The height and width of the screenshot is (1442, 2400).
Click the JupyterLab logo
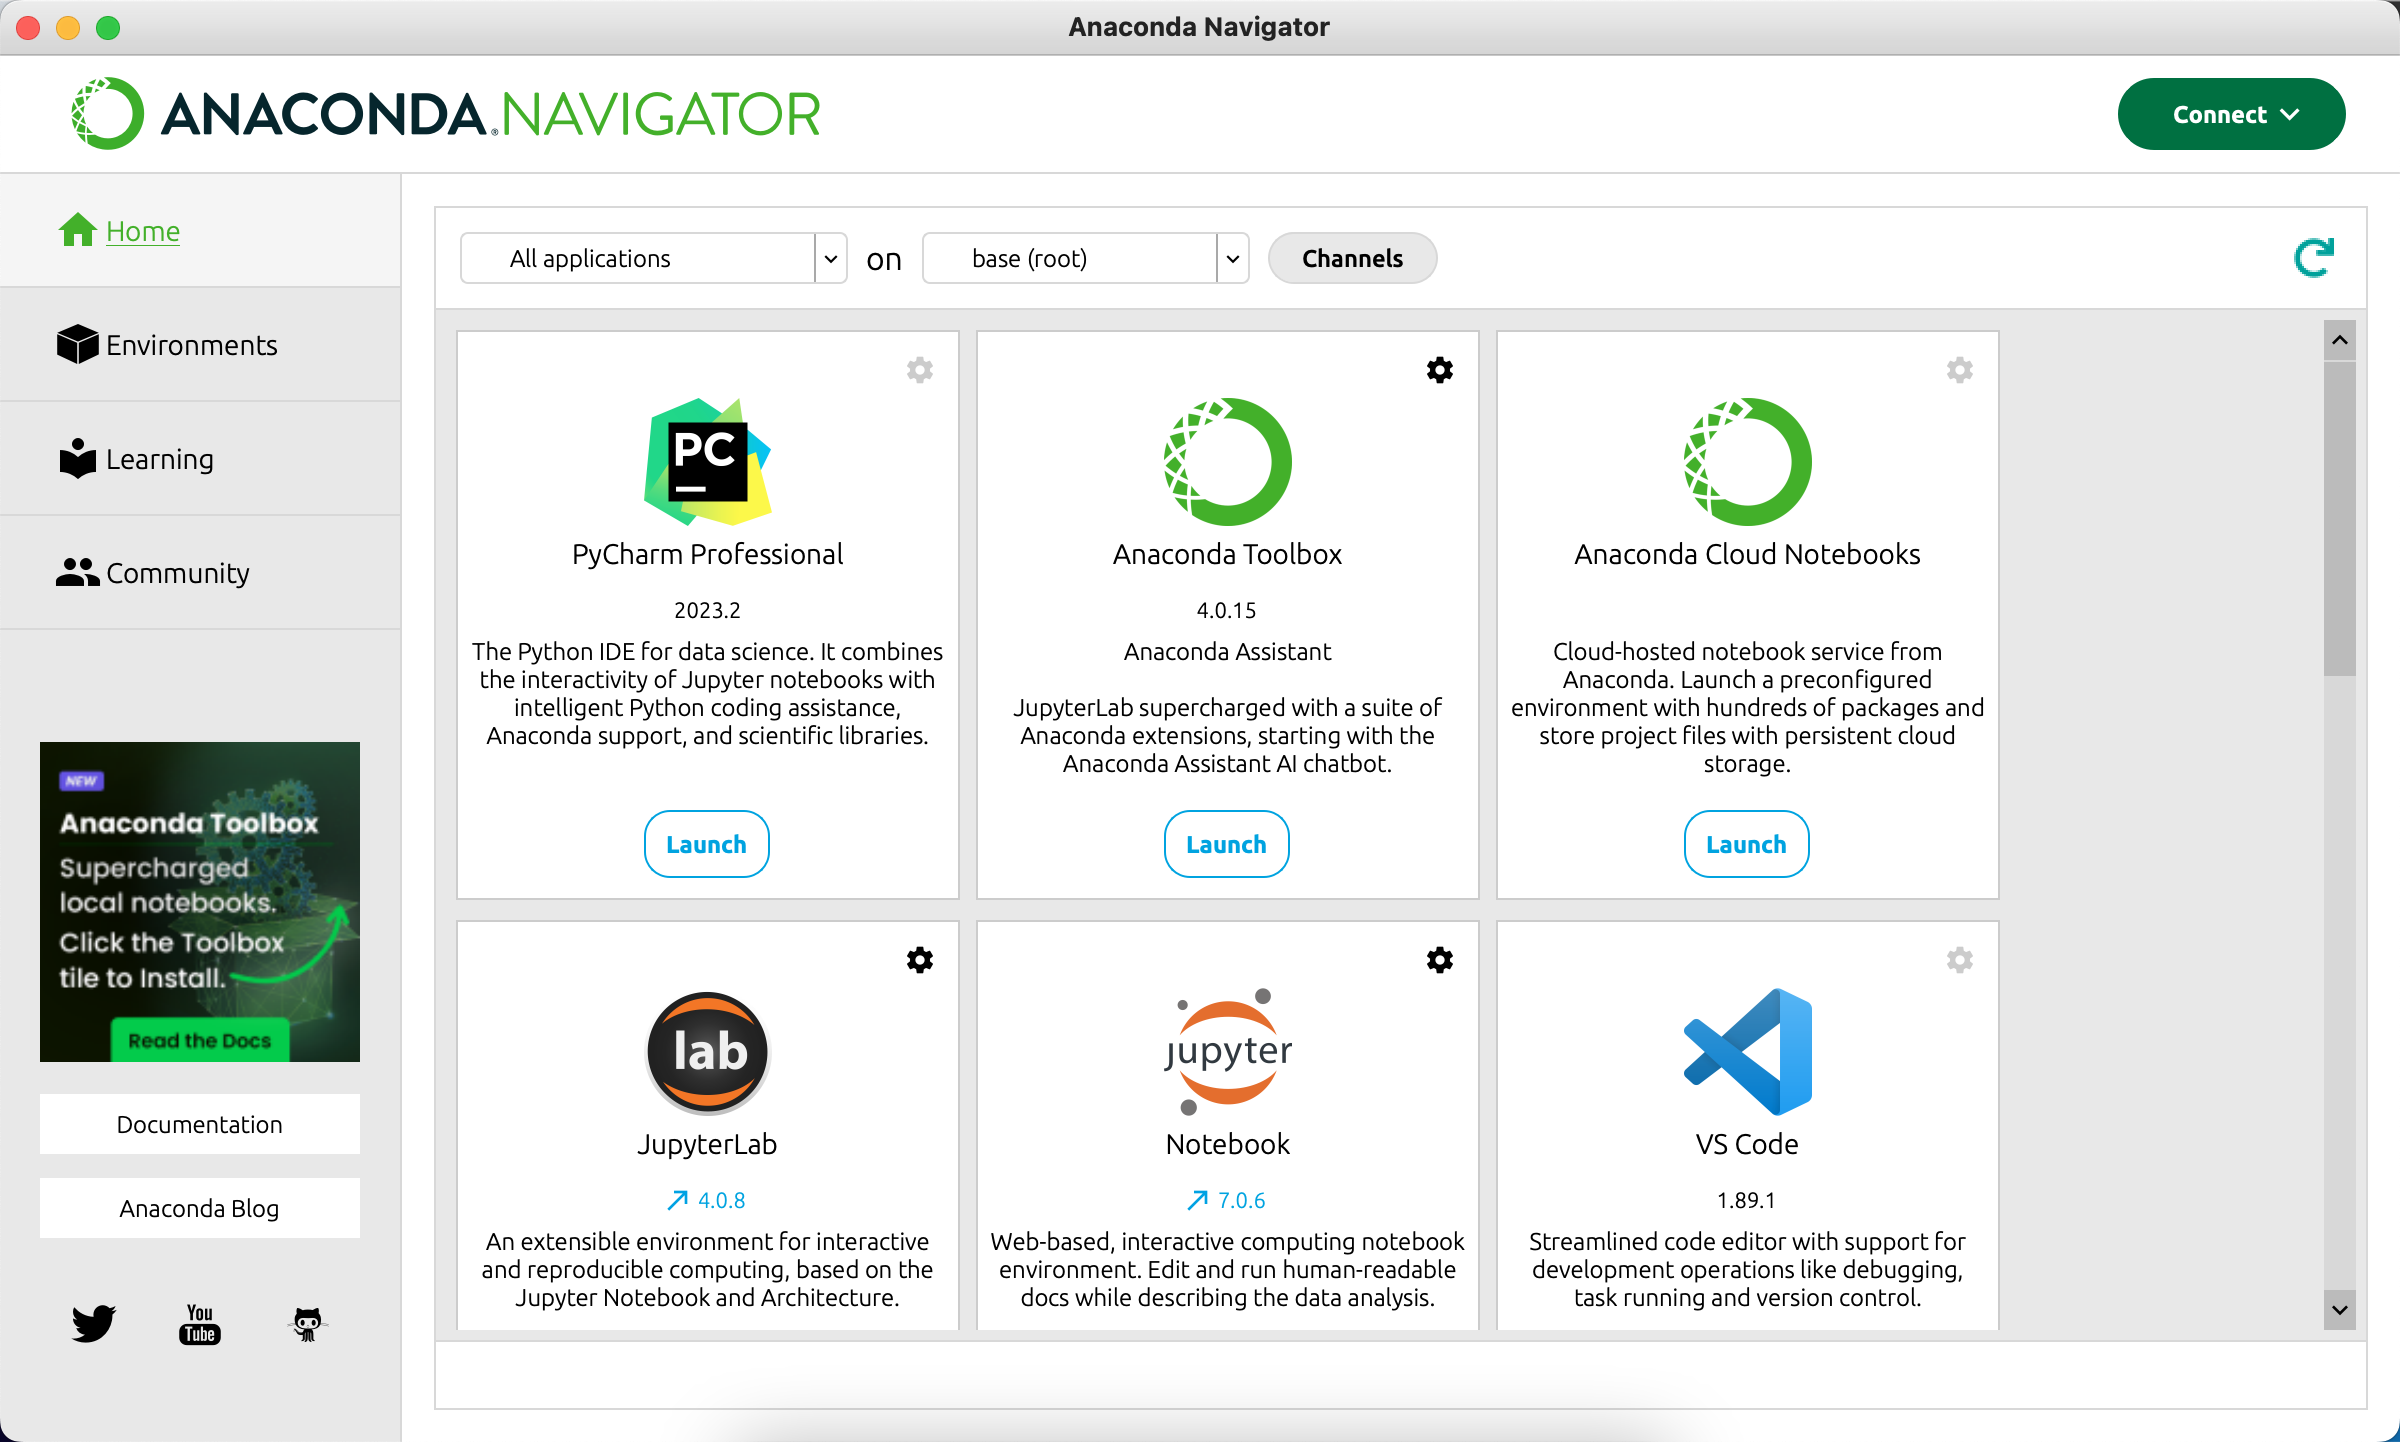pos(707,1052)
